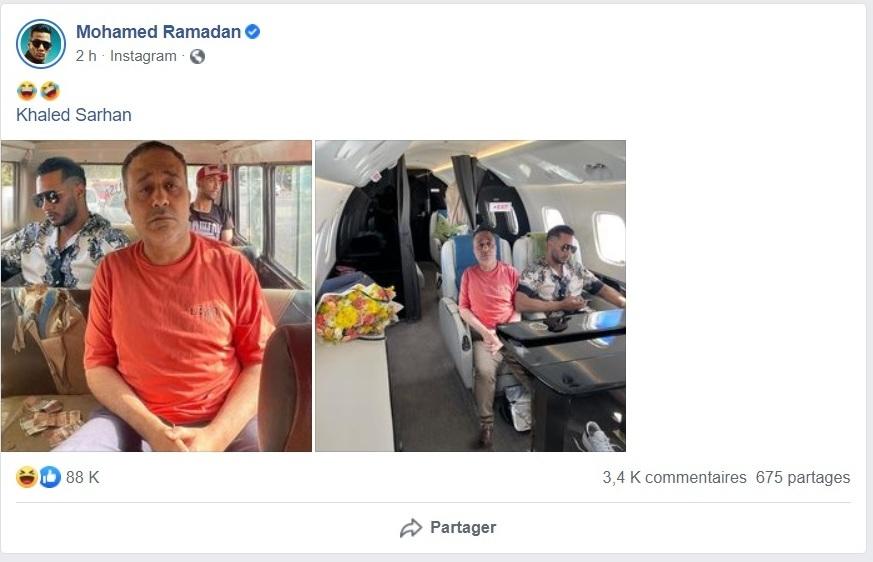Click the Instagram source link
The width and height of the screenshot is (873, 562).
click(143, 56)
